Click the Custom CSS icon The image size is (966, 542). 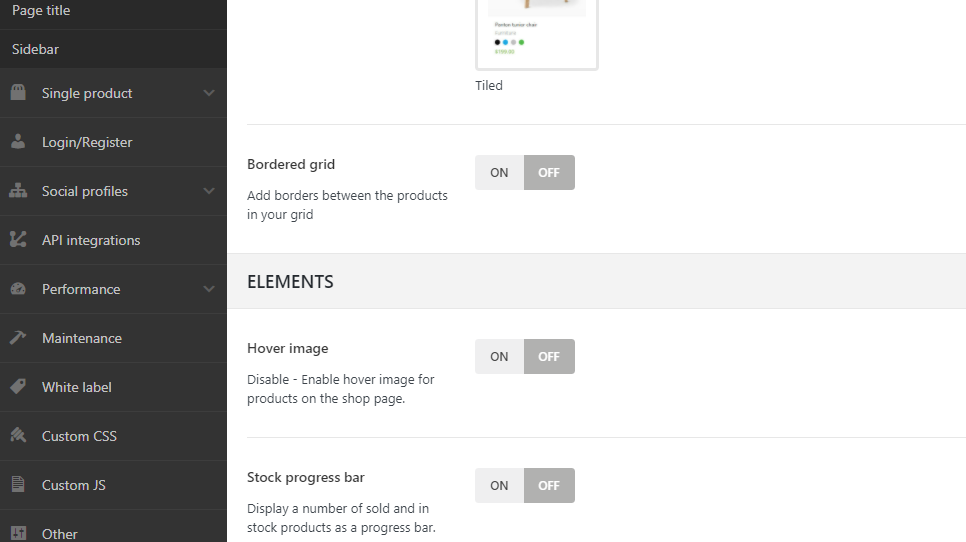18,436
